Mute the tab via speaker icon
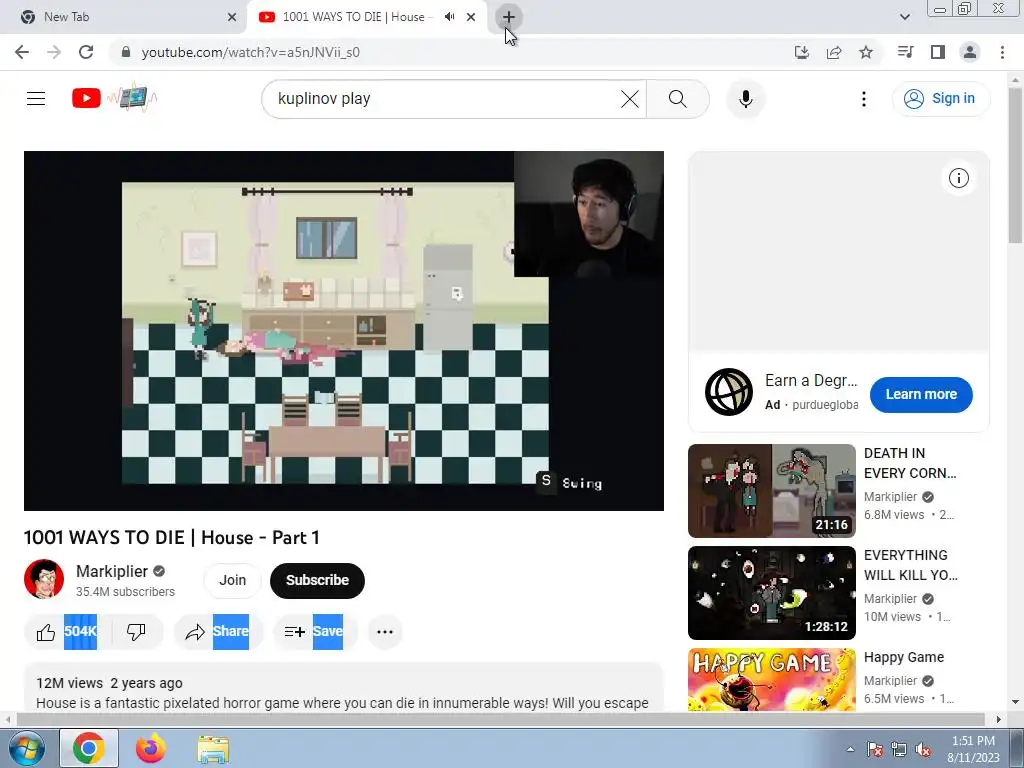This screenshot has height=768, width=1024. tap(449, 17)
